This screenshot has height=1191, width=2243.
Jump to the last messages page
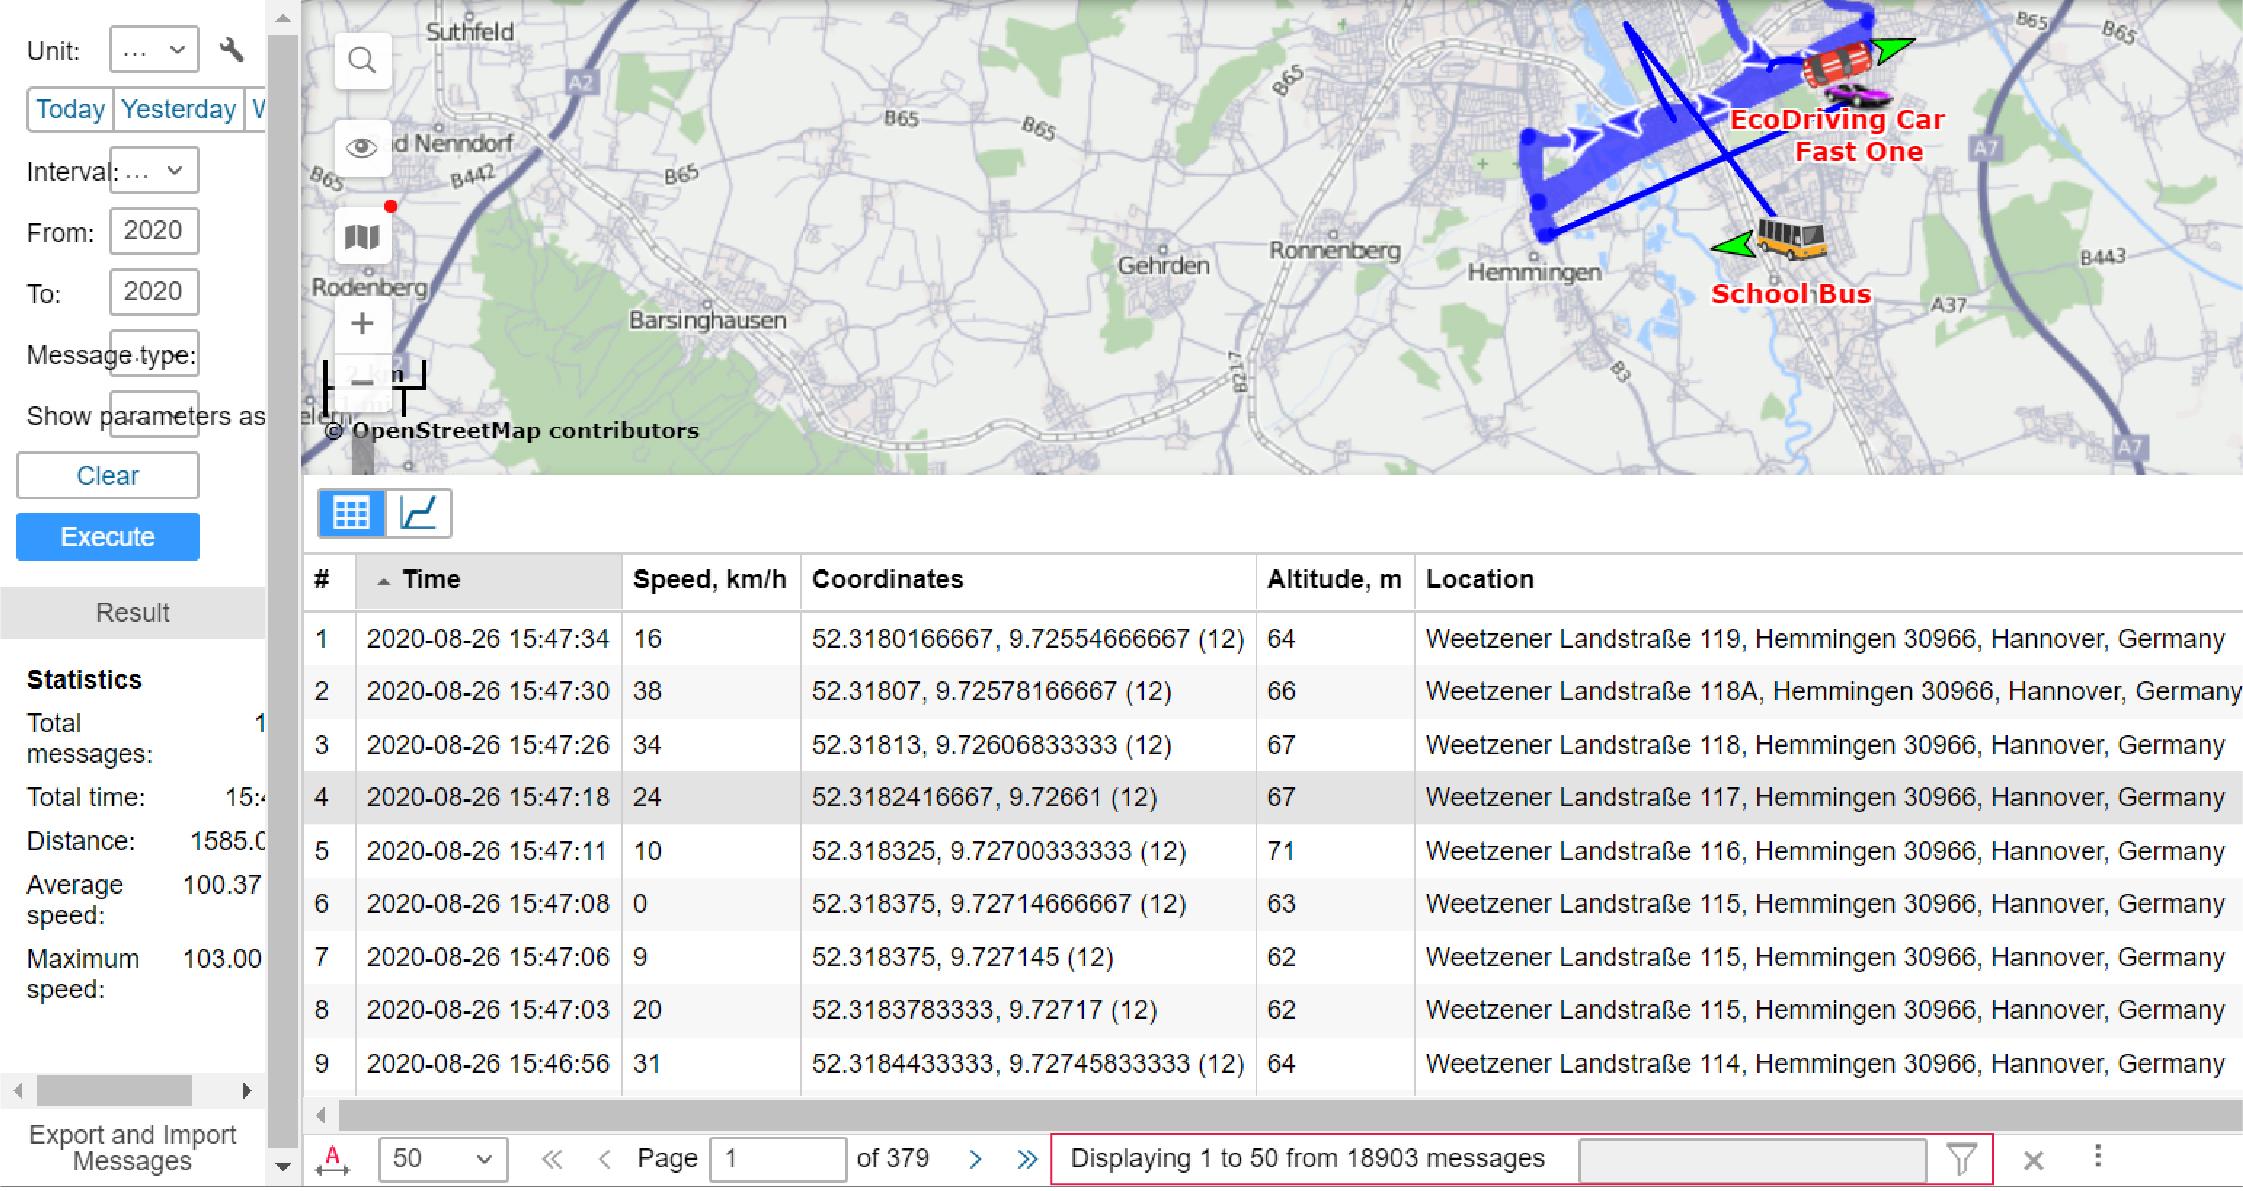point(1027,1159)
